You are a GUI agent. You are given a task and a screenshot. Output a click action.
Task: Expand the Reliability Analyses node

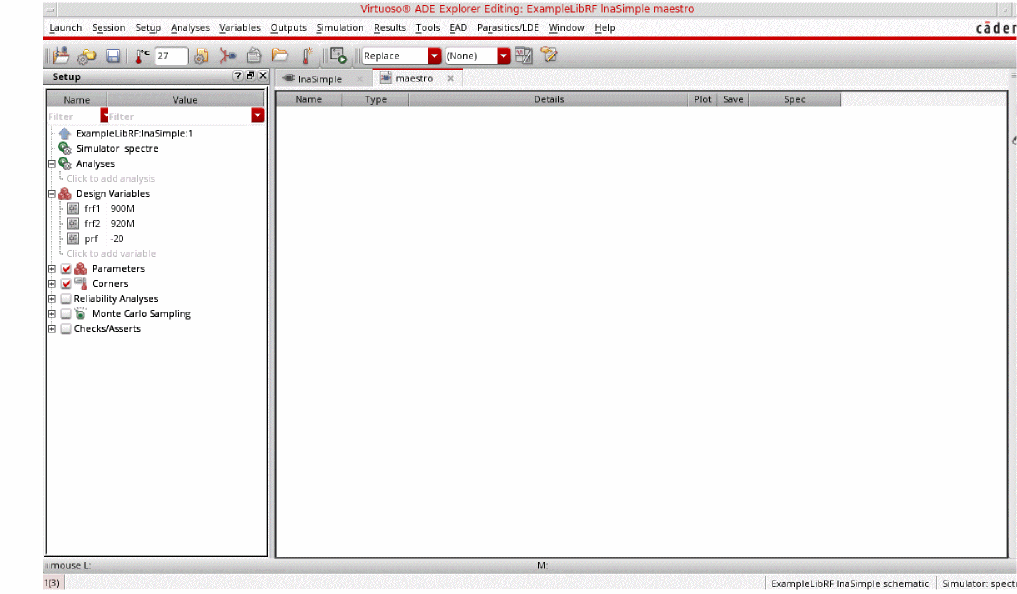tap(51, 299)
